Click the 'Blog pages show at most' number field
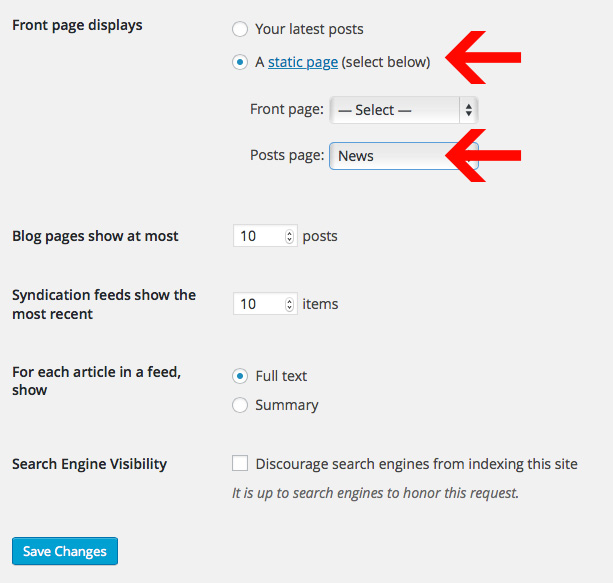The width and height of the screenshot is (613, 583). (258, 236)
